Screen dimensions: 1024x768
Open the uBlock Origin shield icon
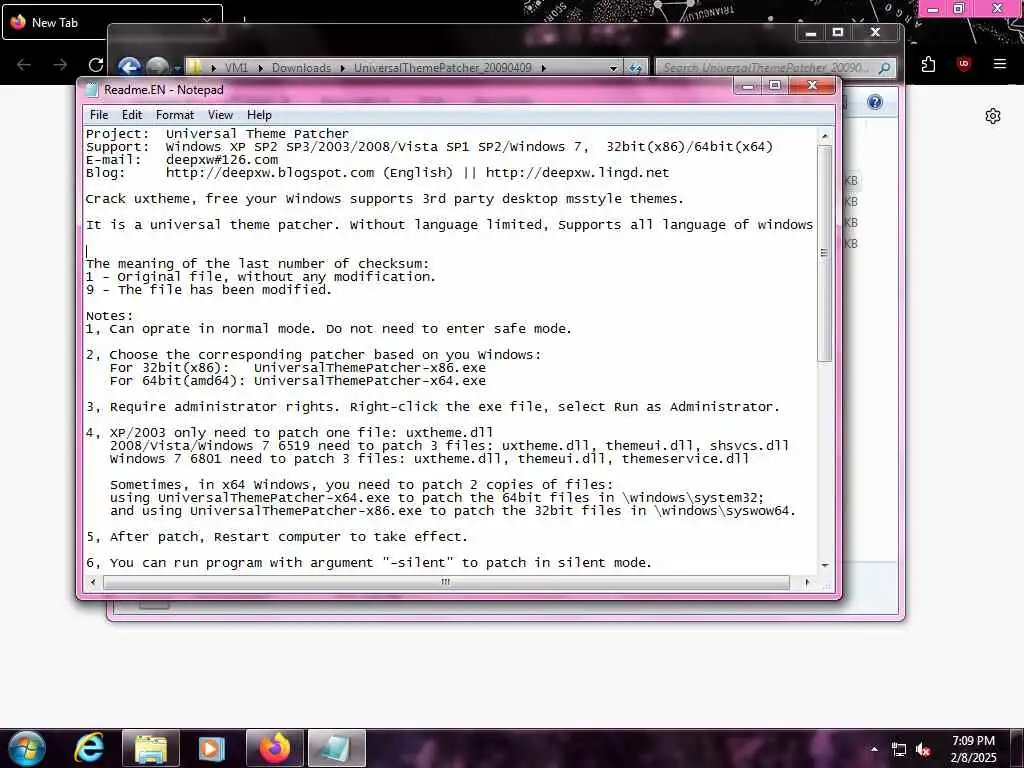click(963, 64)
